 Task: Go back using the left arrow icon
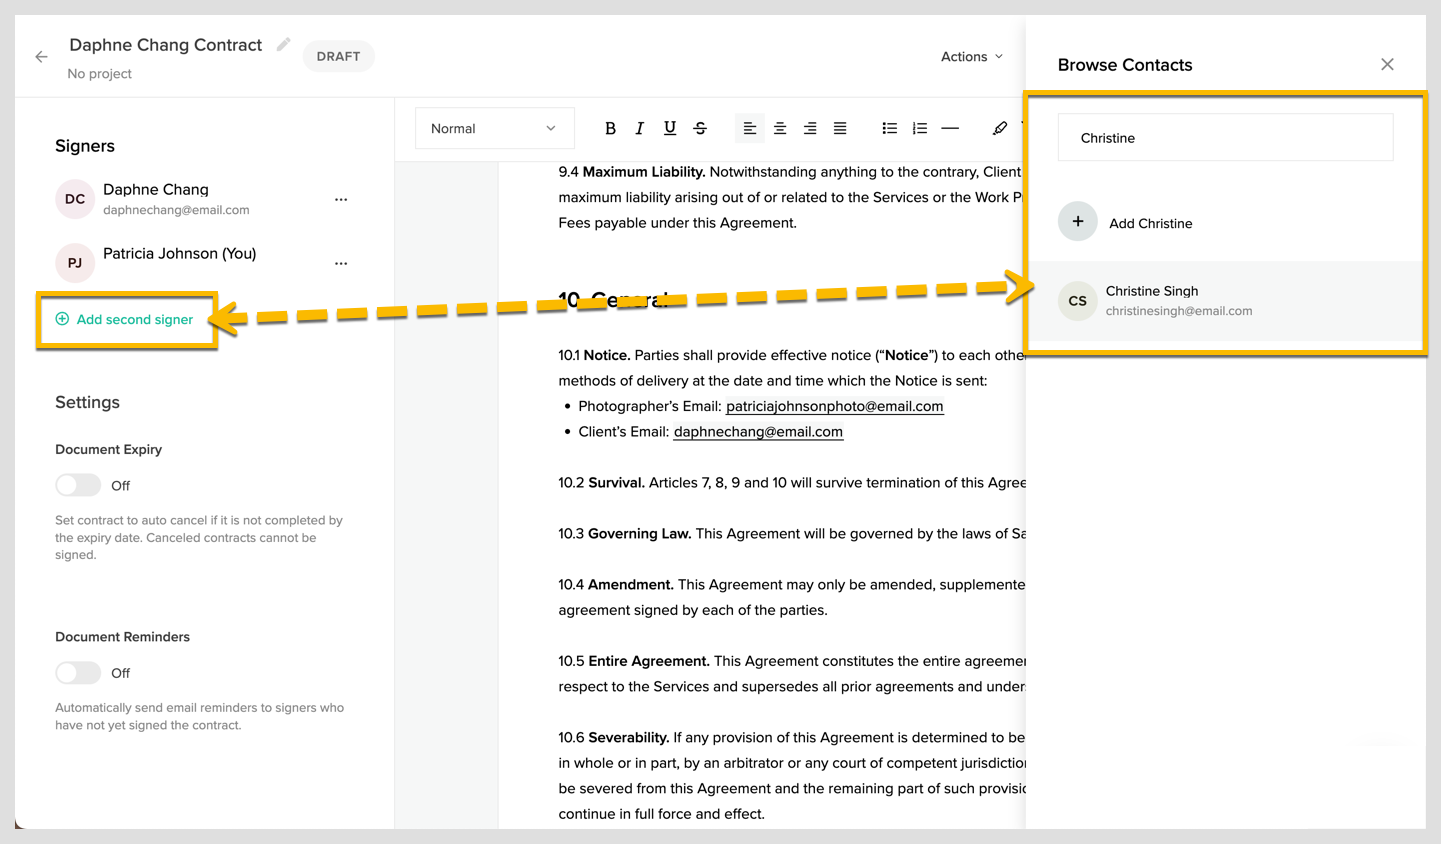click(x=41, y=57)
